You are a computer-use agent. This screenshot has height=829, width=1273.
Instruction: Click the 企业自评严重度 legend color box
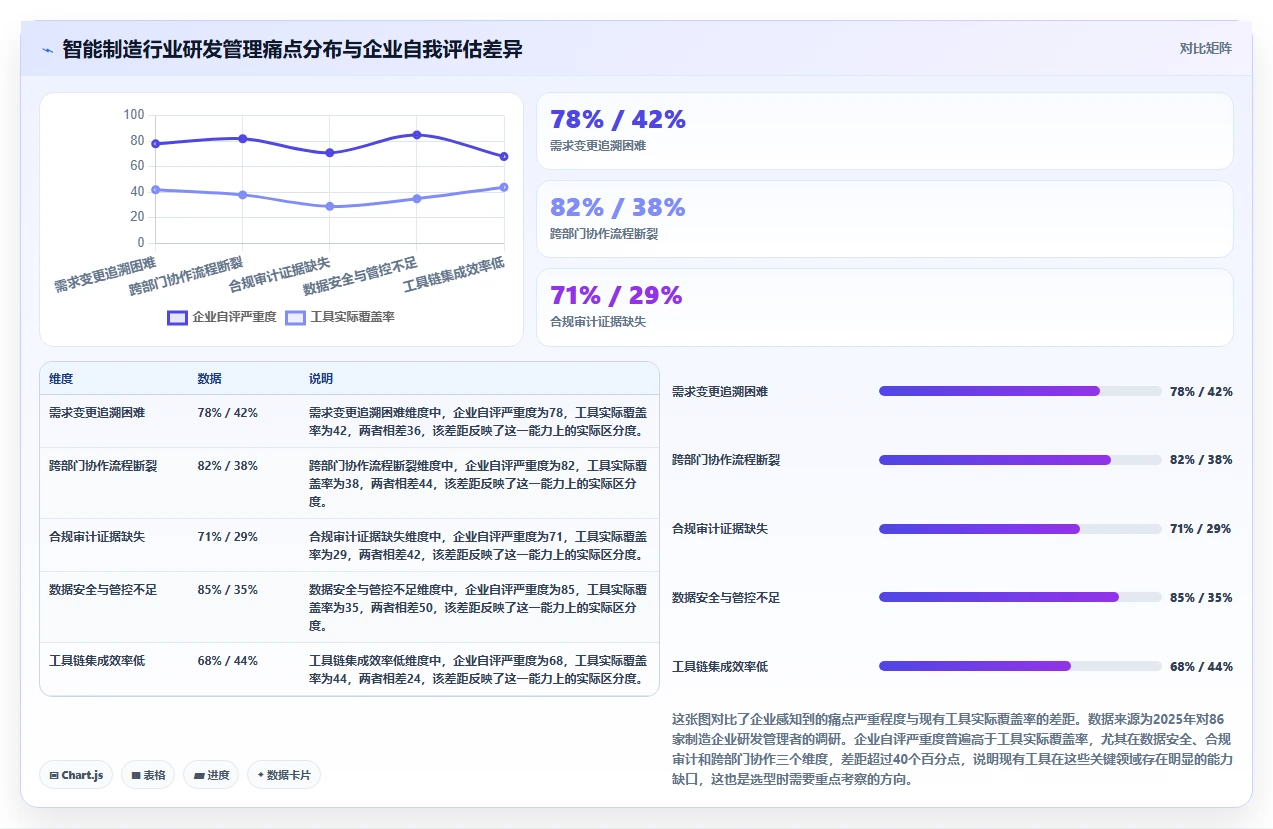point(178,317)
